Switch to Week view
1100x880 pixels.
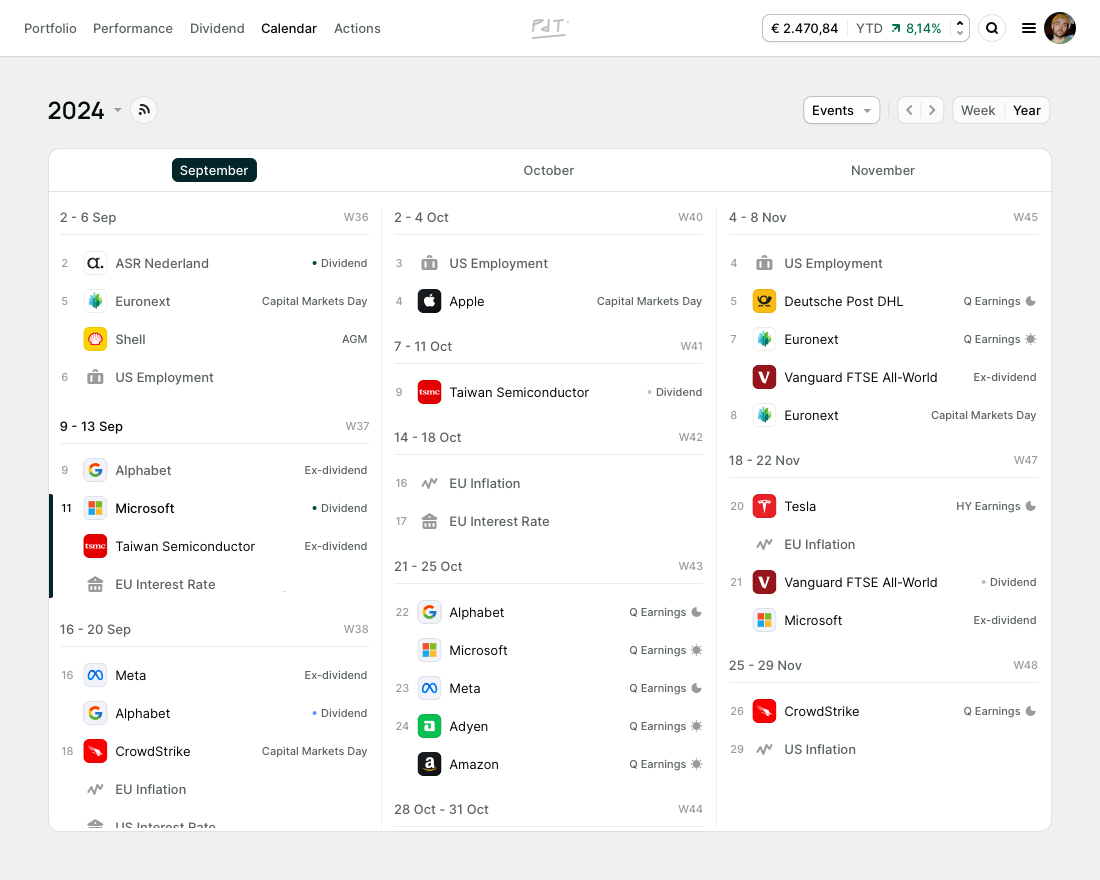[977, 110]
